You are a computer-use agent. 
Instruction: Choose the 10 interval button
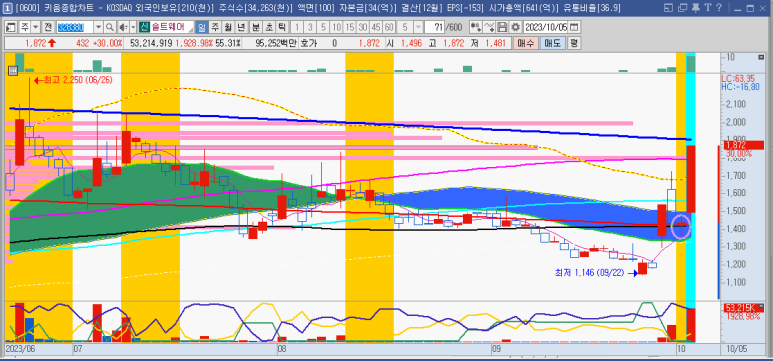click(x=336, y=27)
